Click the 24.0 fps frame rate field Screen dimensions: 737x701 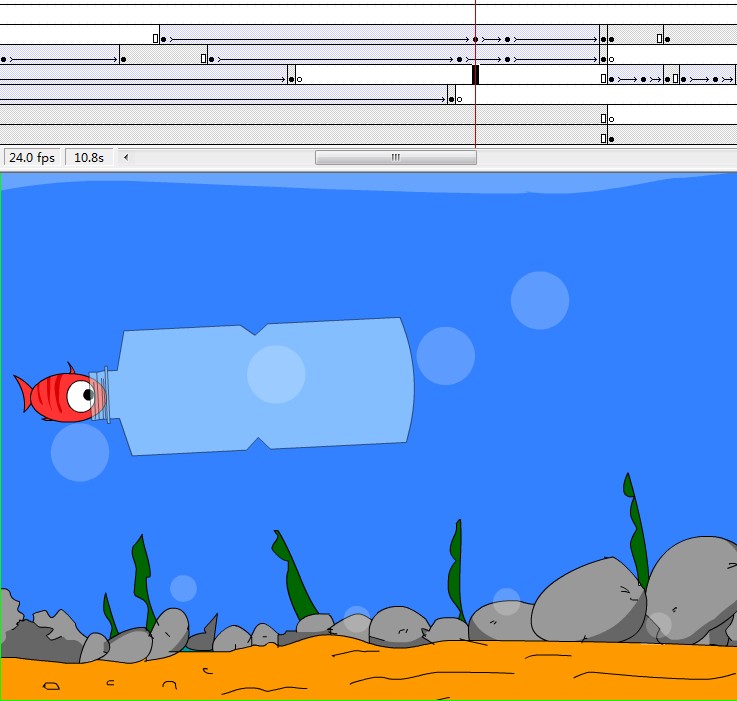32,158
